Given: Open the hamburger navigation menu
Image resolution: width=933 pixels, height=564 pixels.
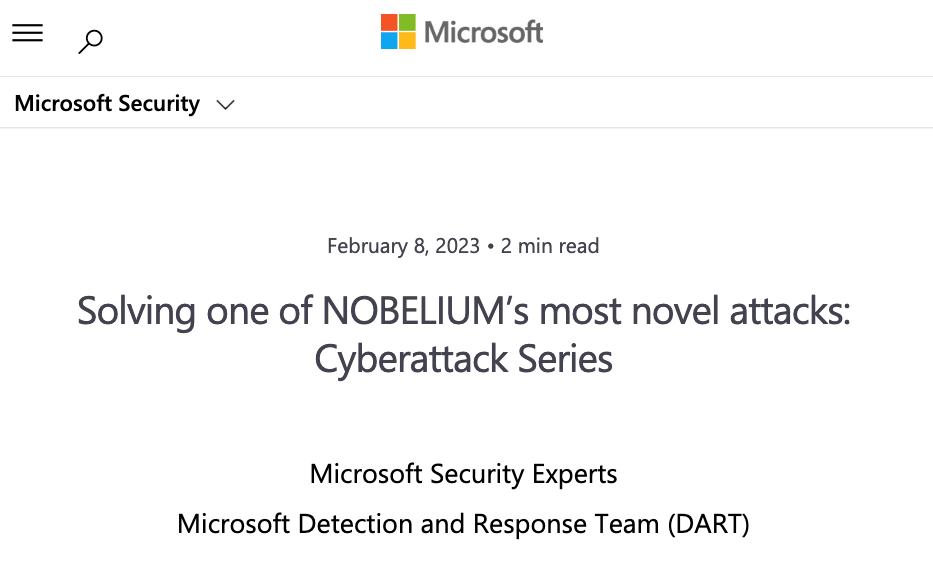Looking at the screenshot, I should point(27,33).
